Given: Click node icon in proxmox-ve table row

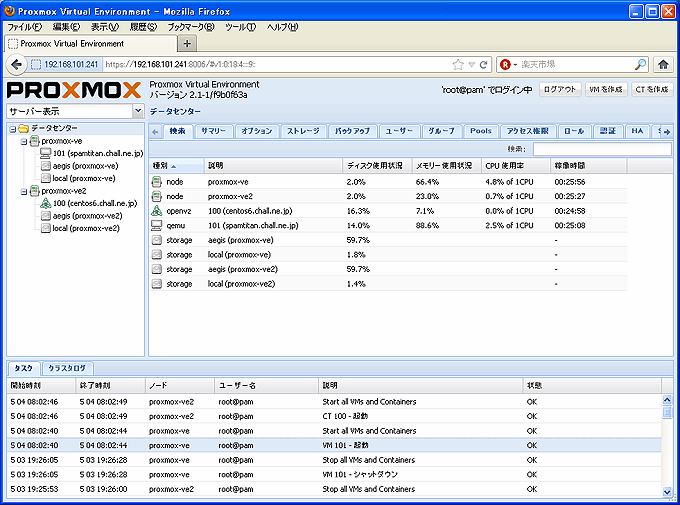Looking at the screenshot, I should (157, 182).
